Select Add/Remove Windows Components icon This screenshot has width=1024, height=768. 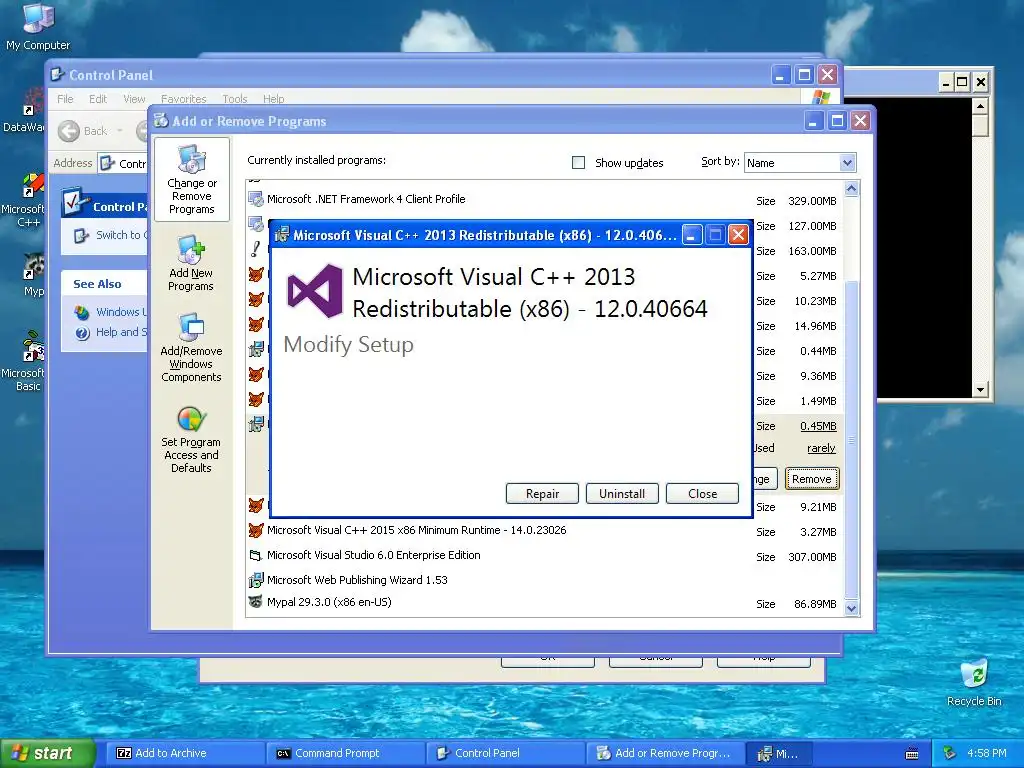coord(191,347)
